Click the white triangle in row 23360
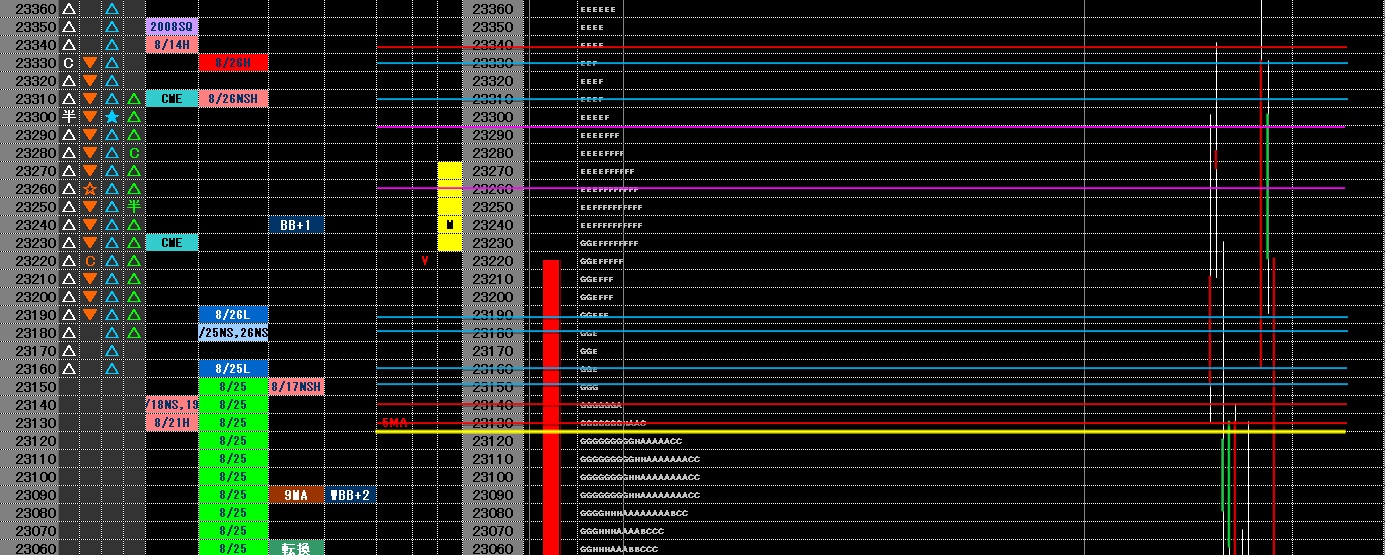 (x=68, y=9)
